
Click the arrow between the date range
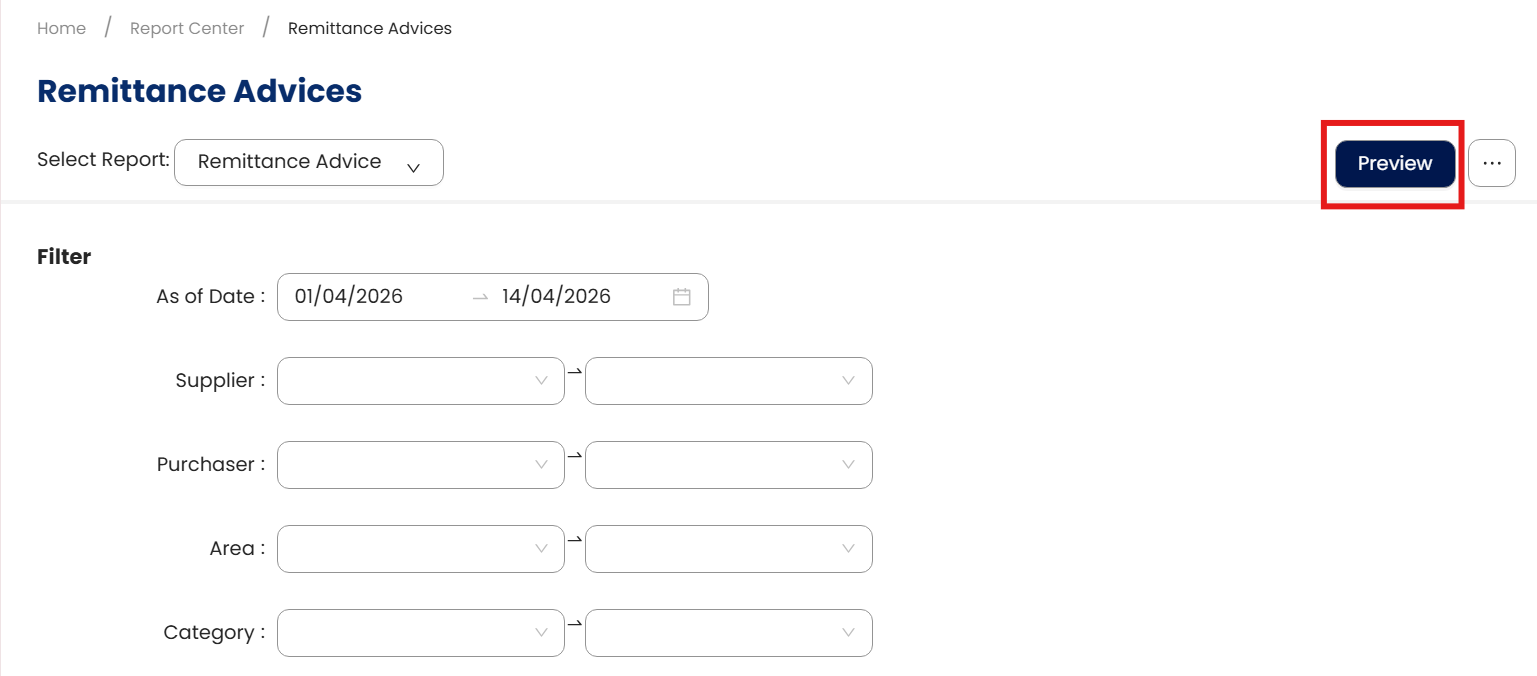pos(480,297)
